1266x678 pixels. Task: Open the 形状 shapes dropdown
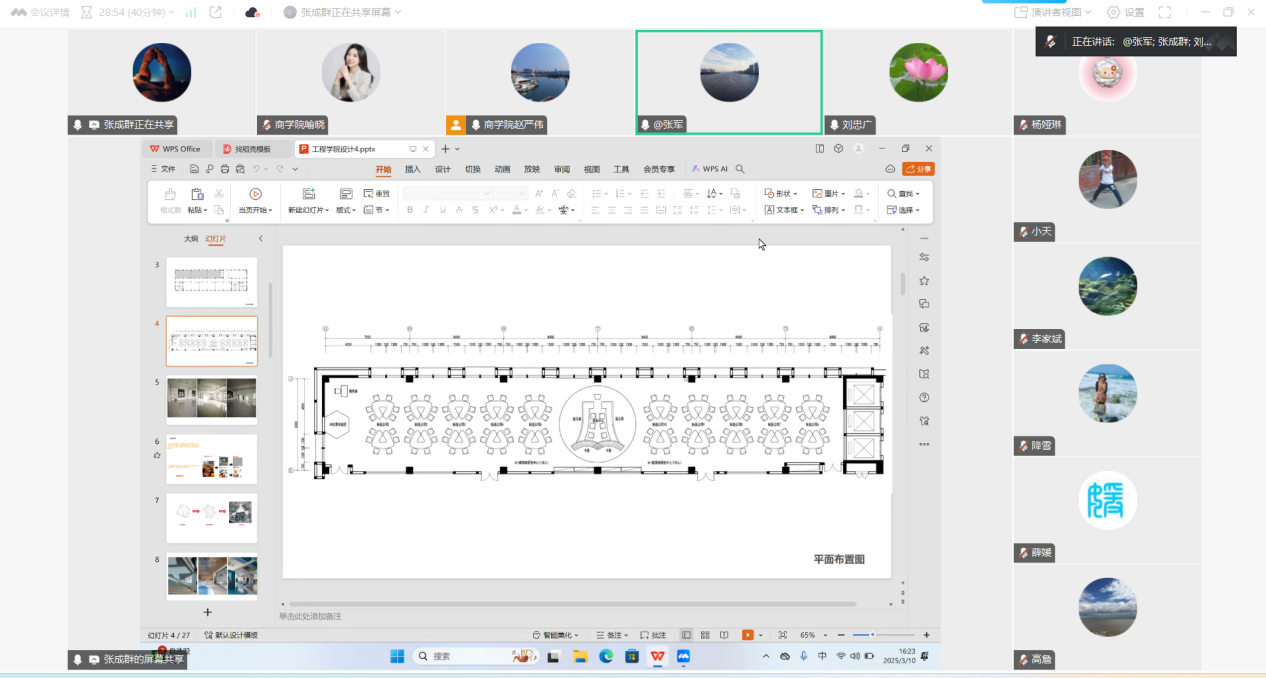tap(781, 194)
